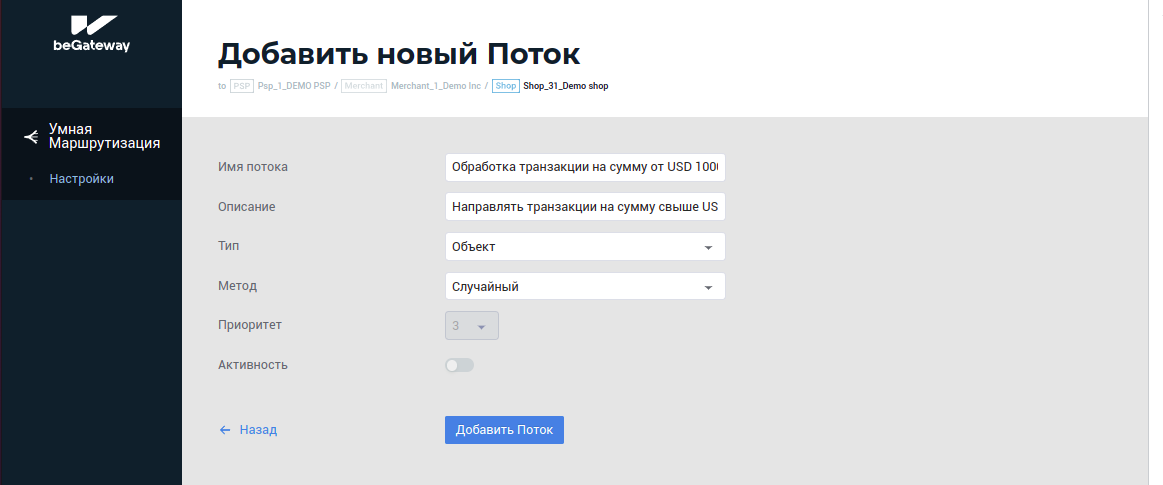1163x485 pixels.
Task: Go back using the Назад link
Action: tap(258, 430)
